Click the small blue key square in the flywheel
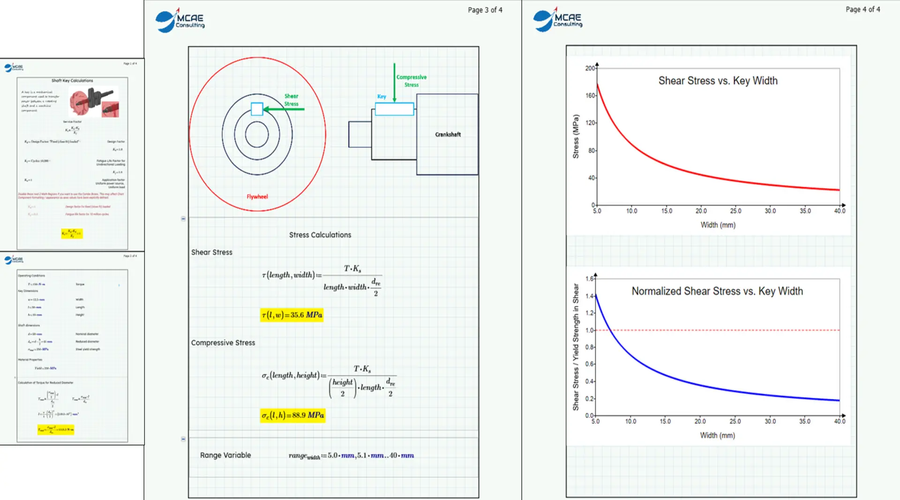 [x=256, y=108]
